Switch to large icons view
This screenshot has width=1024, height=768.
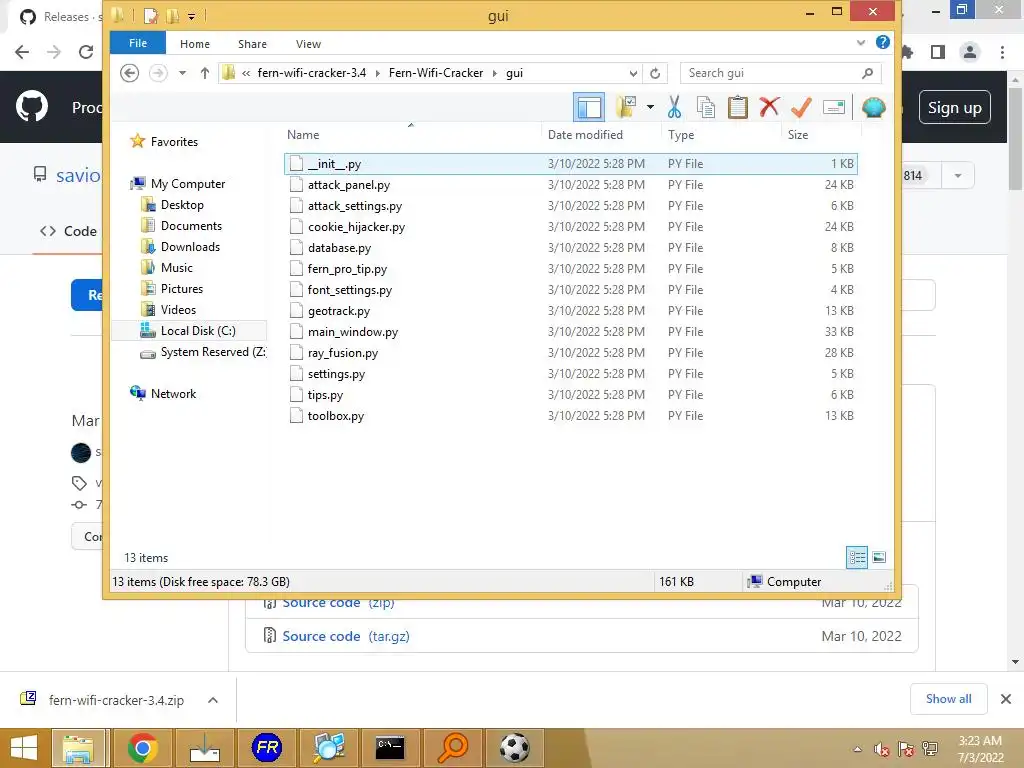click(879, 557)
